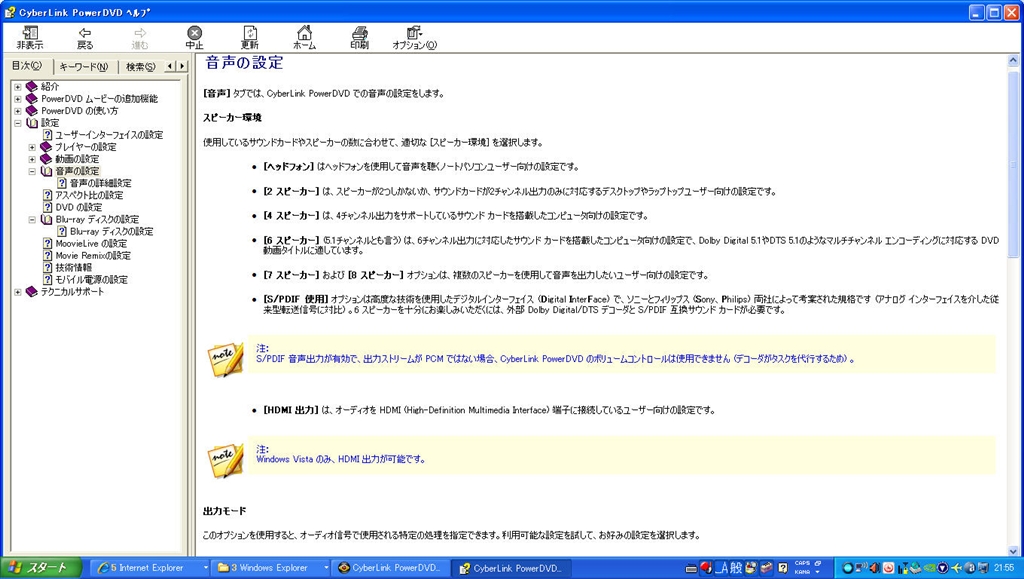Go back with the 戻る arrow icon

click(85, 38)
